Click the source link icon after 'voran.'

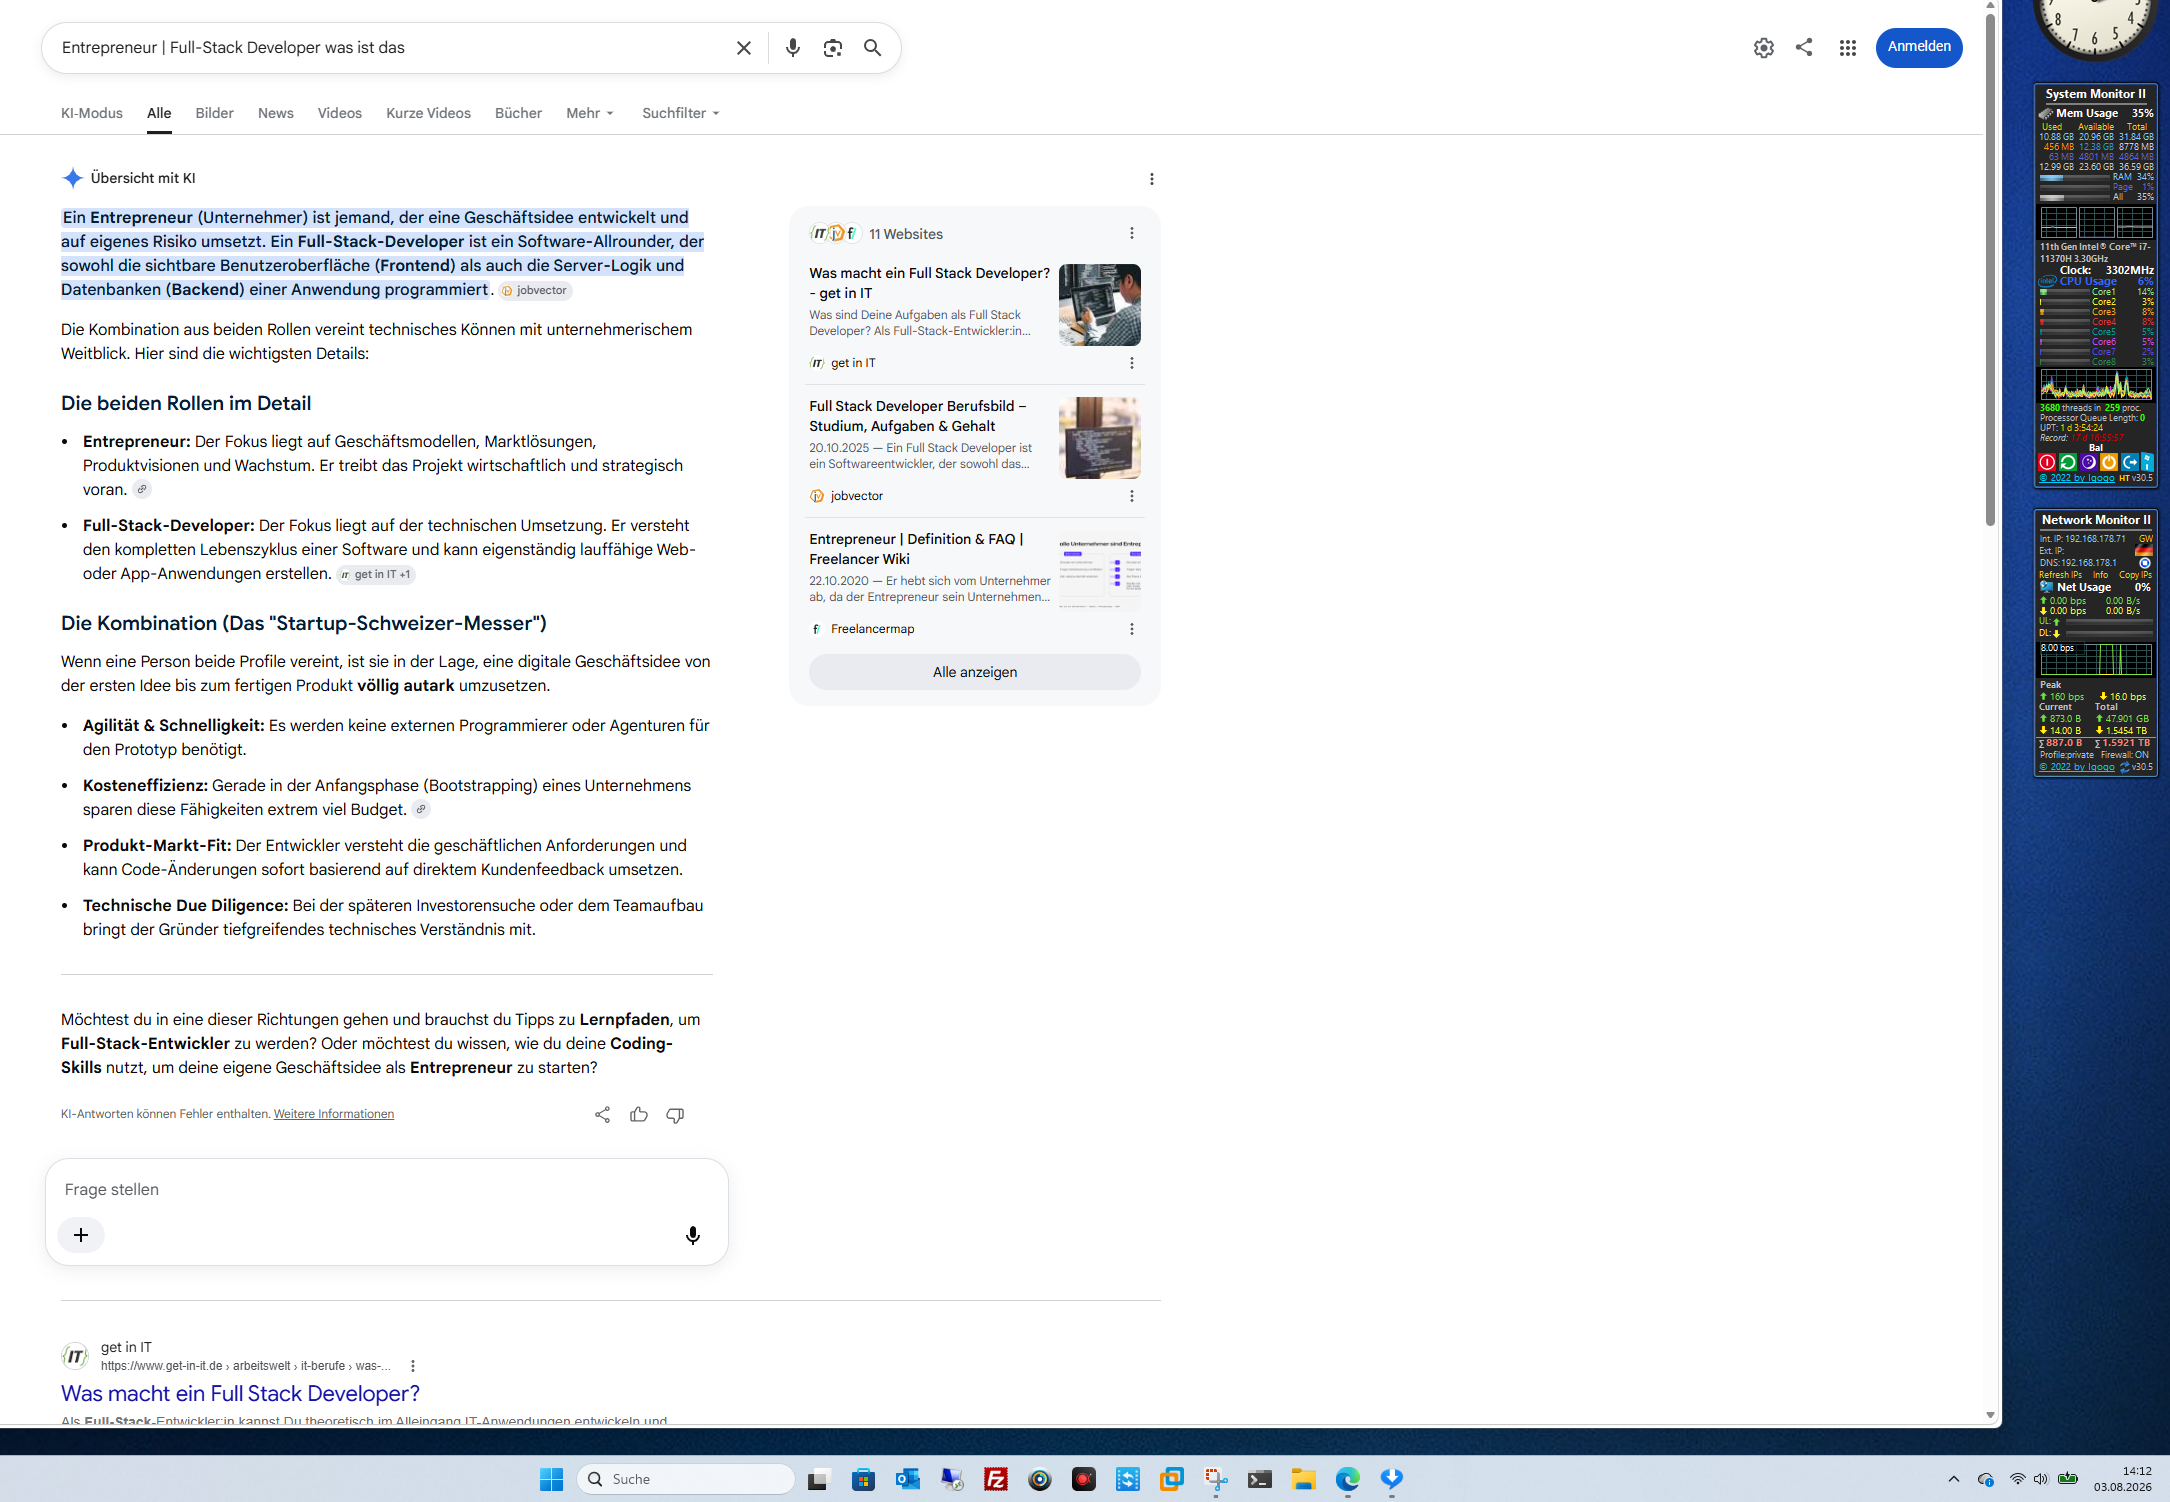142,489
